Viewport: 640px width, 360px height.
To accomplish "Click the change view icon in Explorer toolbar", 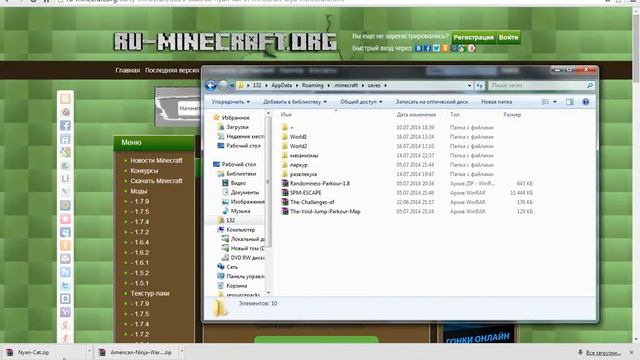I will (545, 102).
